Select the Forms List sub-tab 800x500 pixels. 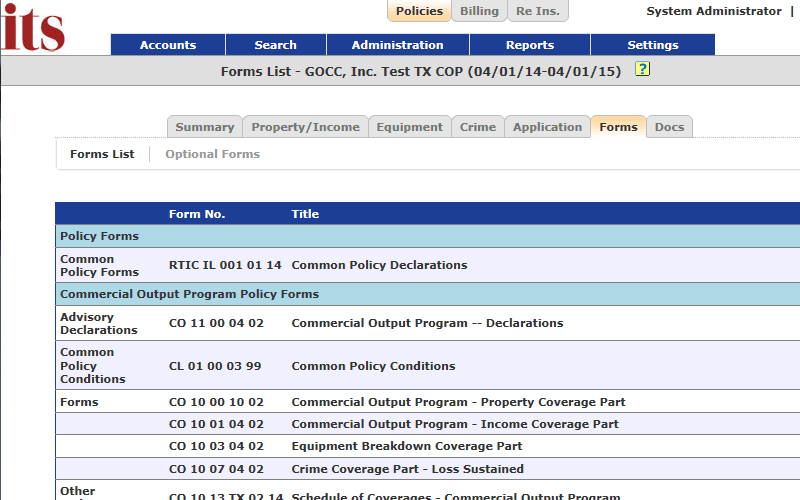pyautogui.click(x=102, y=154)
